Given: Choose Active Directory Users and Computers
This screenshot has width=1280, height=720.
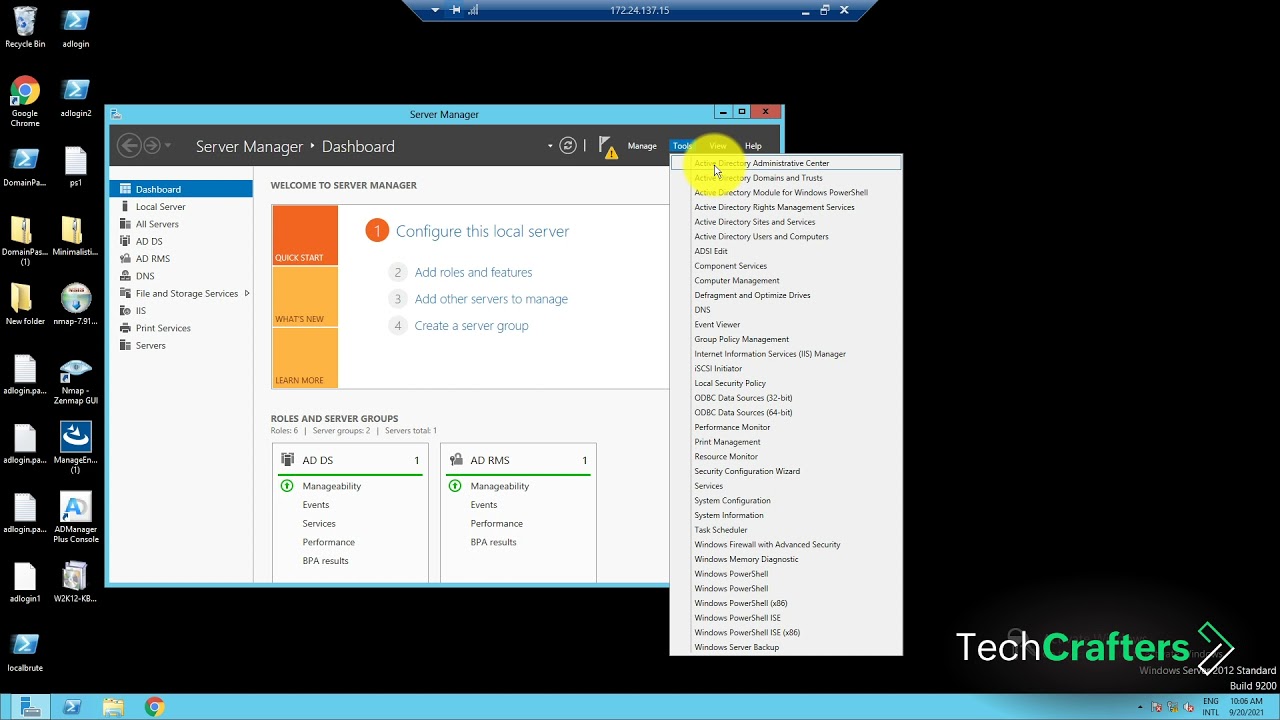Looking at the screenshot, I should coord(786,237).
